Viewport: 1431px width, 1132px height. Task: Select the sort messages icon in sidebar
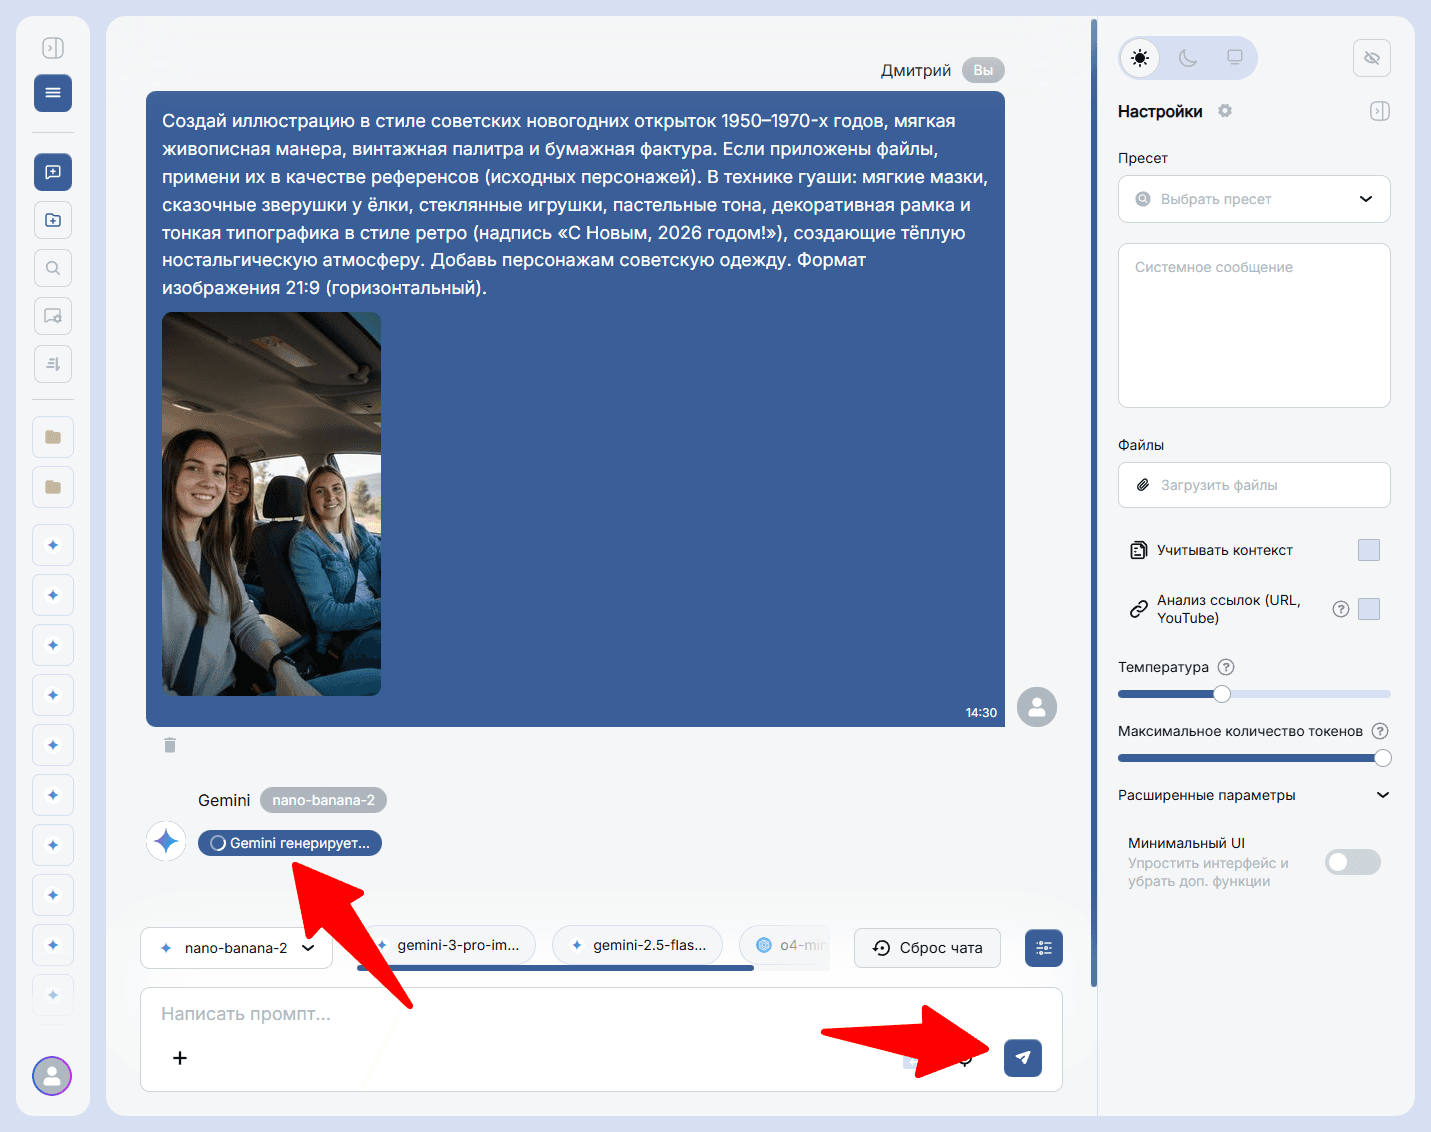[52, 363]
